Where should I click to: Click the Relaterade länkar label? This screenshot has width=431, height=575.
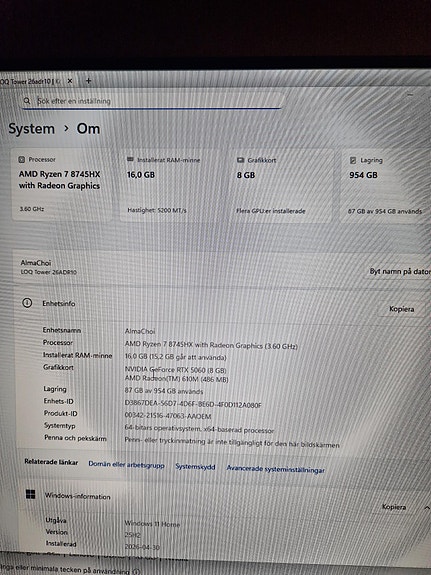(x=51, y=462)
